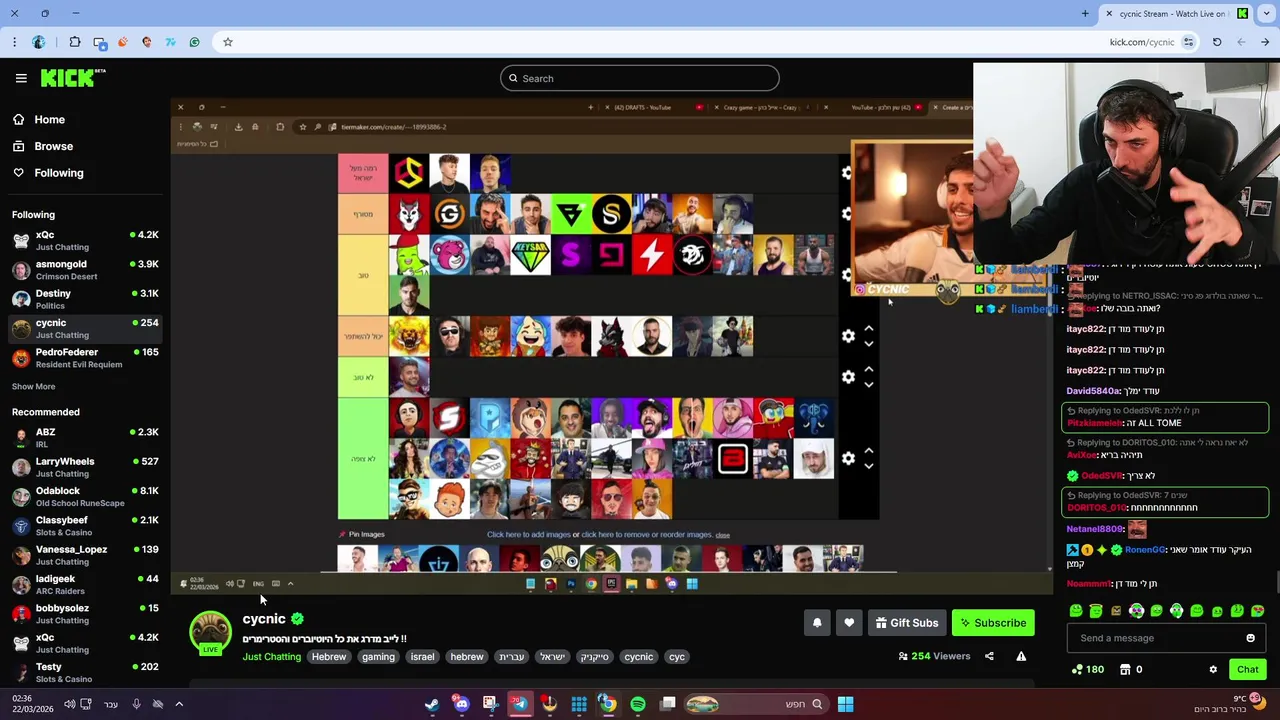Screen dimensions: 1280x720
Task: Open the Kick hamburger sidebar menu
Action: pyautogui.click(x=21, y=78)
